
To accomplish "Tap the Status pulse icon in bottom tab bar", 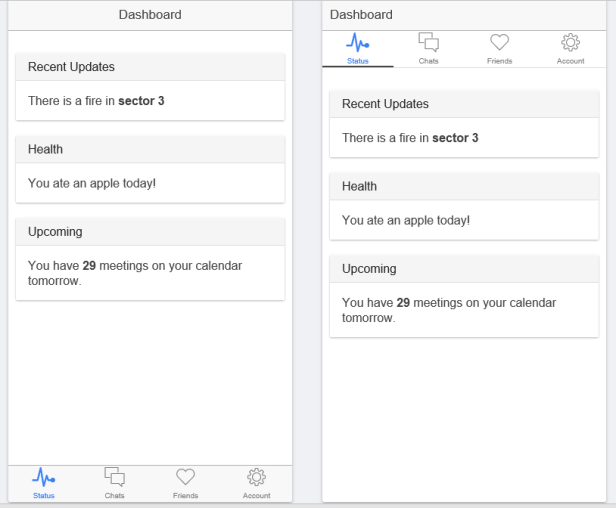I will click(43, 477).
